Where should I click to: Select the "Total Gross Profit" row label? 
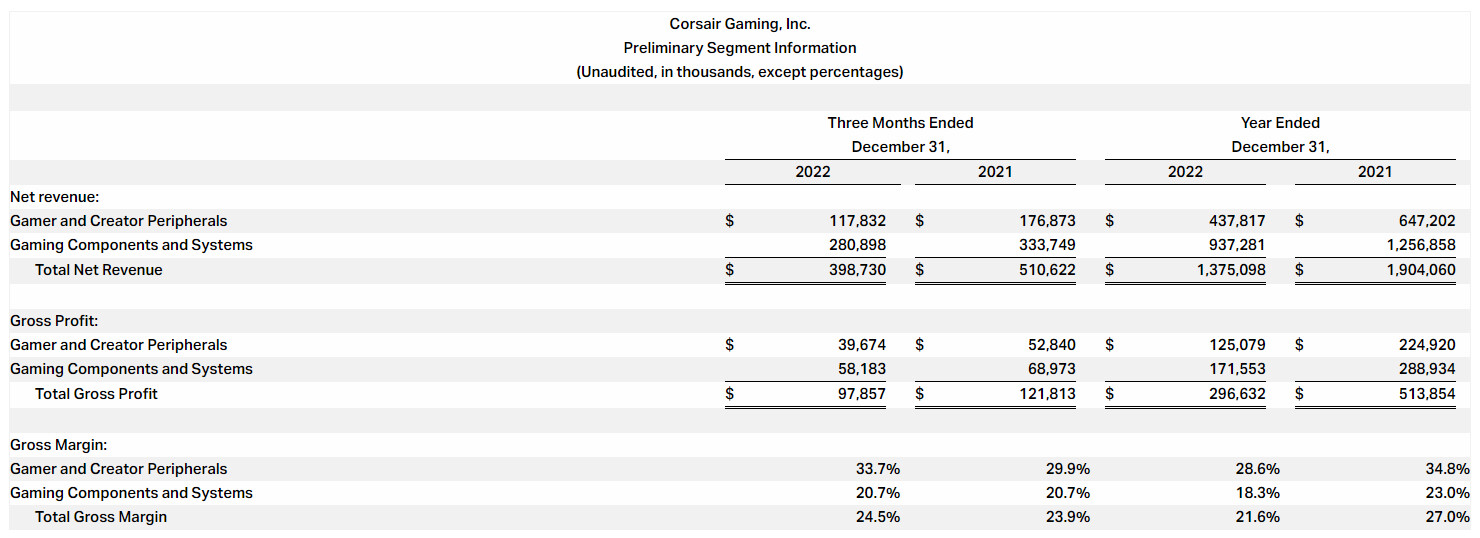pyautogui.click(x=96, y=394)
